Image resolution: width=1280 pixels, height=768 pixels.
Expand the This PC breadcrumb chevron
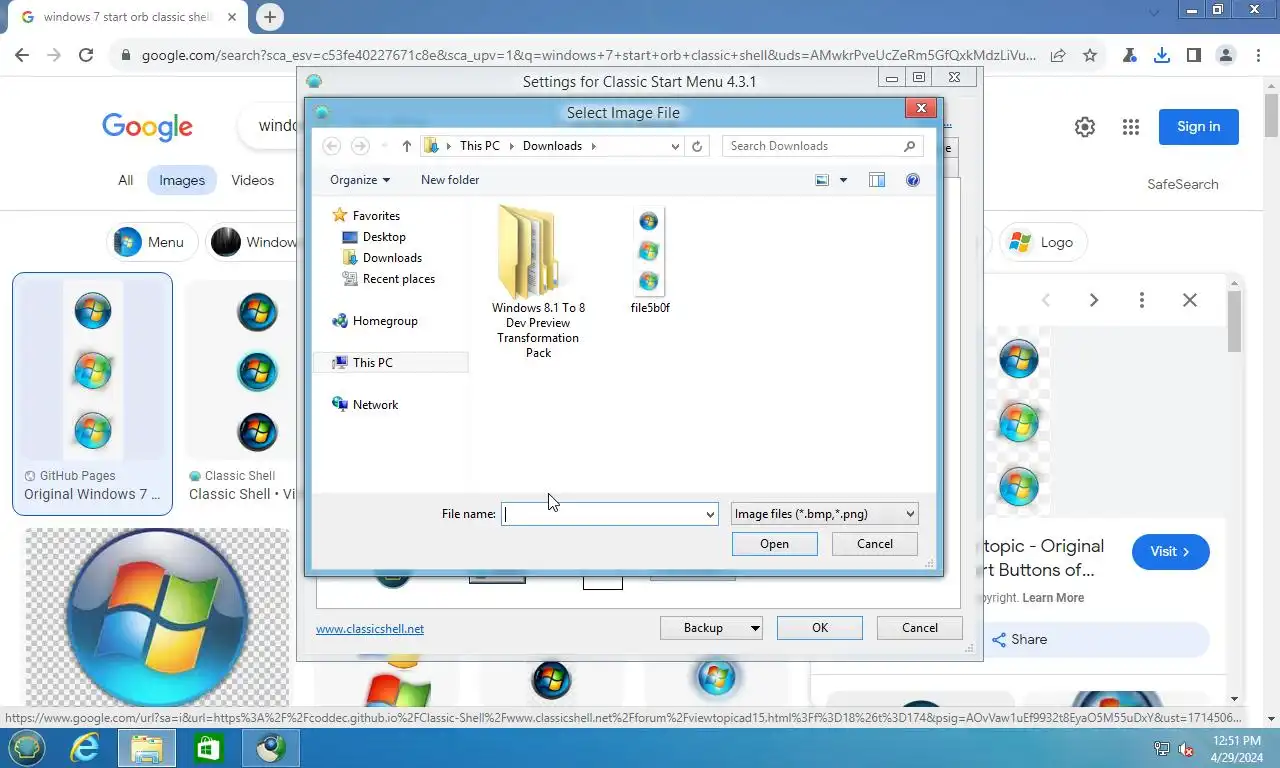pyautogui.click(x=510, y=146)
